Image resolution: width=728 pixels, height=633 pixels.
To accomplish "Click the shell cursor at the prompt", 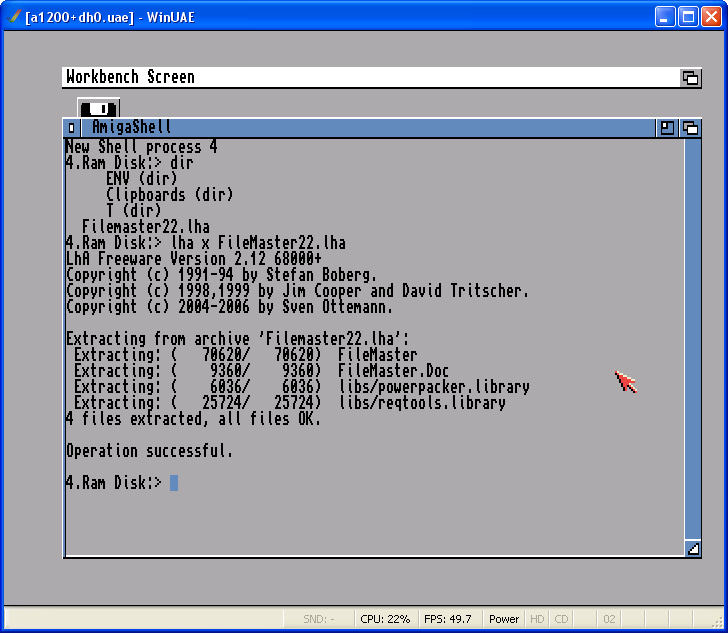I will click(174, 483).
